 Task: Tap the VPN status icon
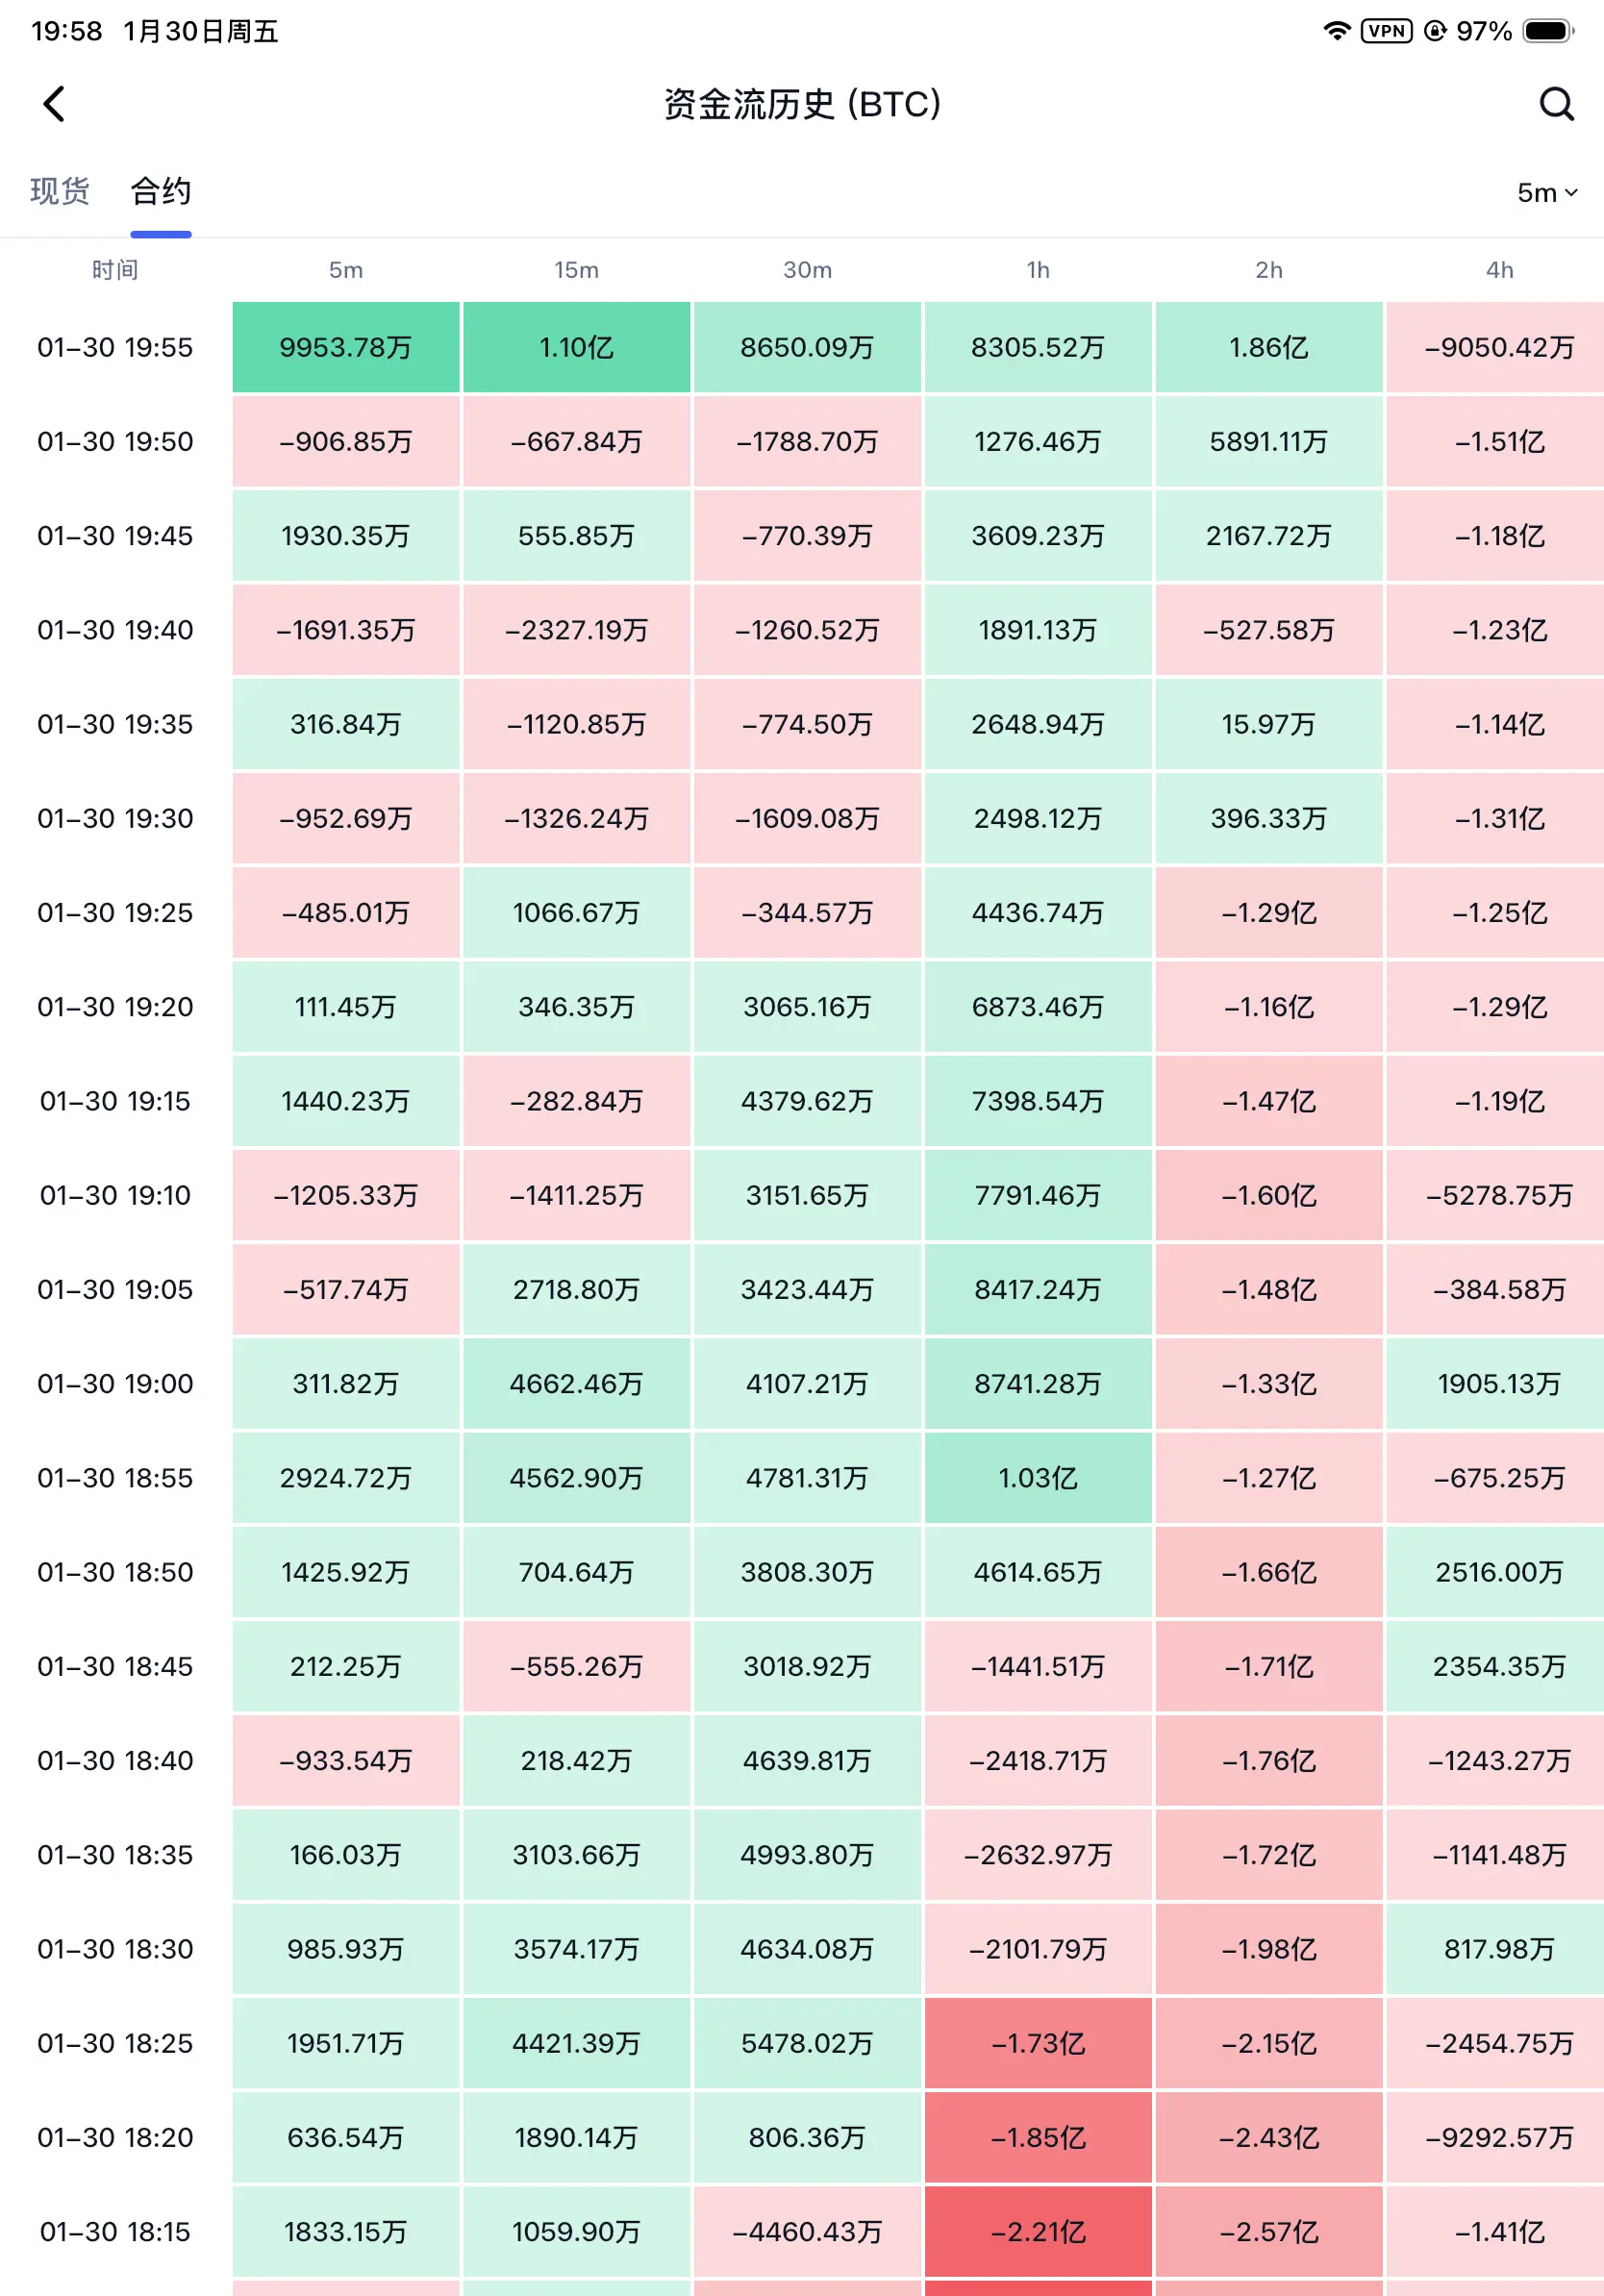(x=1386, y=31)
